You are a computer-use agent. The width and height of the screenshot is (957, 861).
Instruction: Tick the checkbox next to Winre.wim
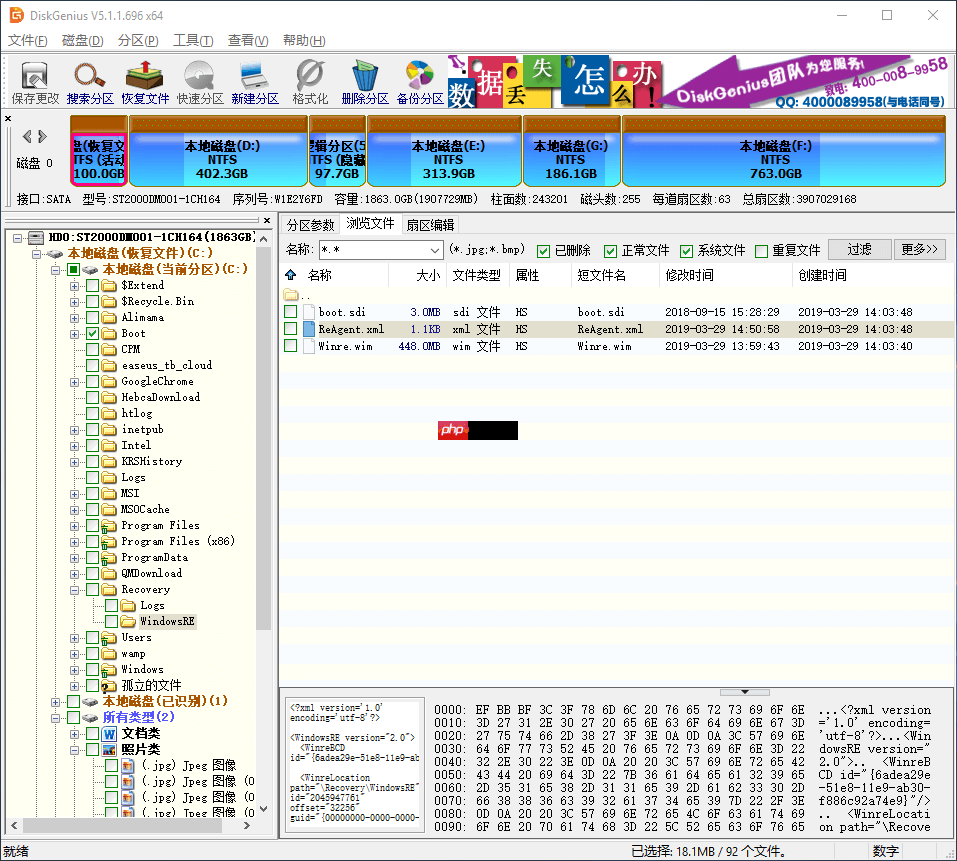[x=291, y=346]
